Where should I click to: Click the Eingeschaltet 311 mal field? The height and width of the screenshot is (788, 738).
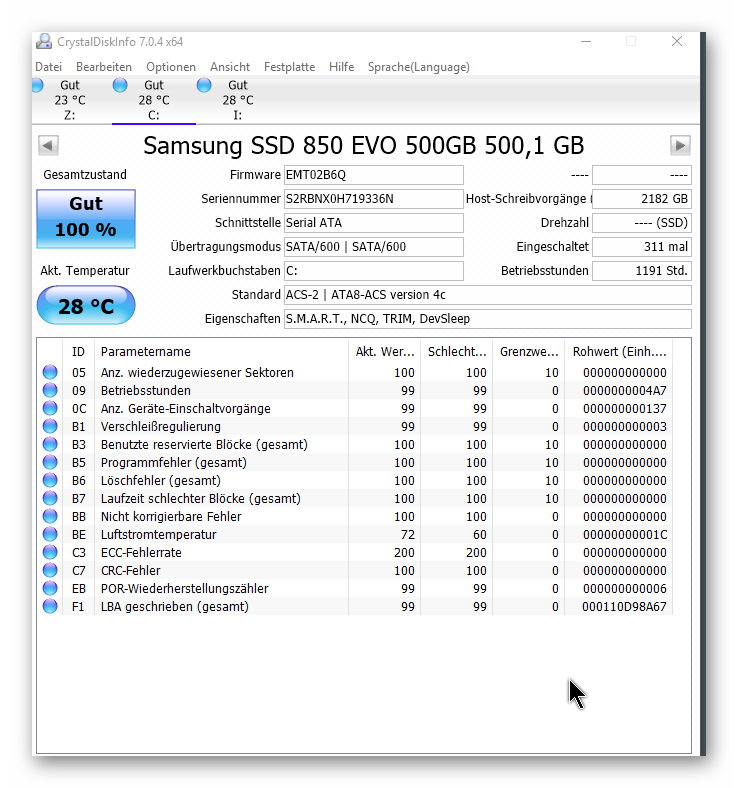[642, 247]
